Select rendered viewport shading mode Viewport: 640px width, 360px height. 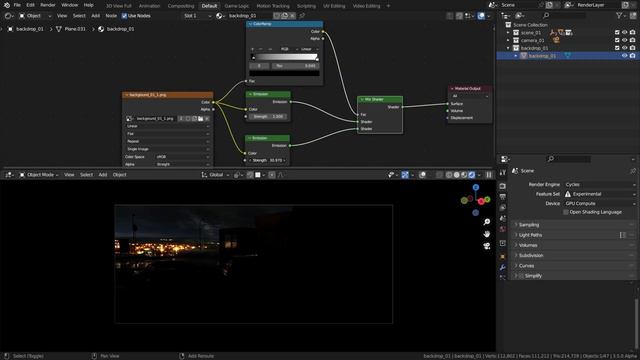(472, 175)
